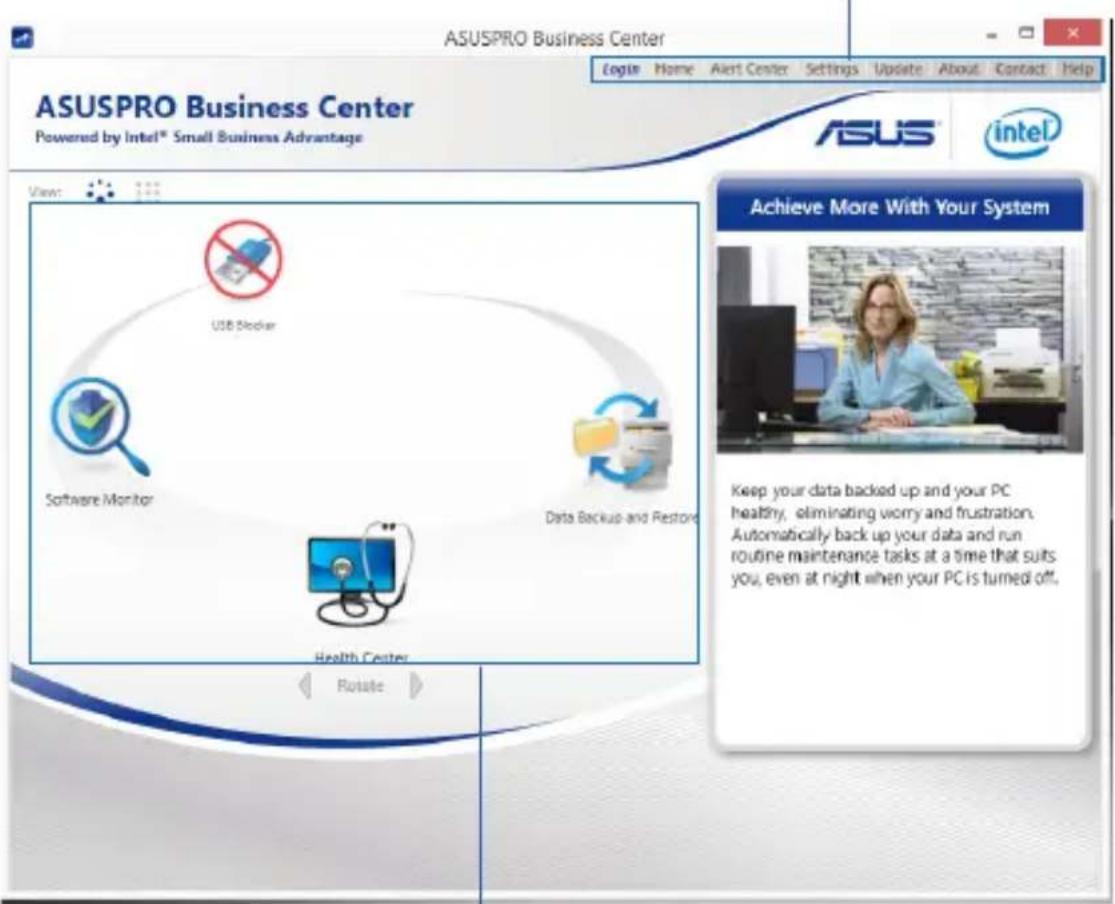Rotate carousel with right arrow

417,686
